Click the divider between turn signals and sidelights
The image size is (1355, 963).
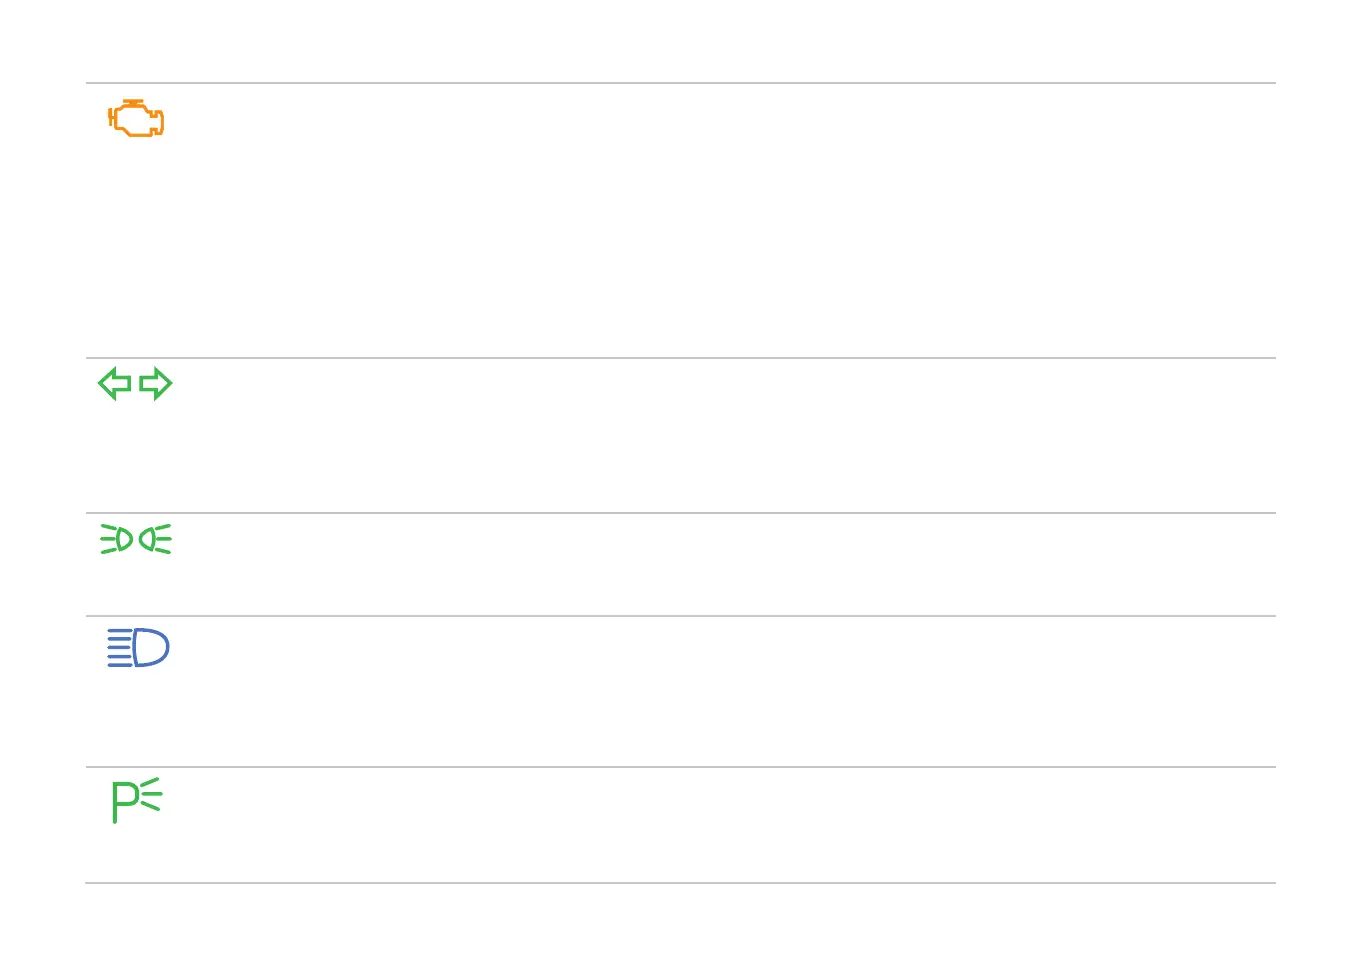(680, 513)
